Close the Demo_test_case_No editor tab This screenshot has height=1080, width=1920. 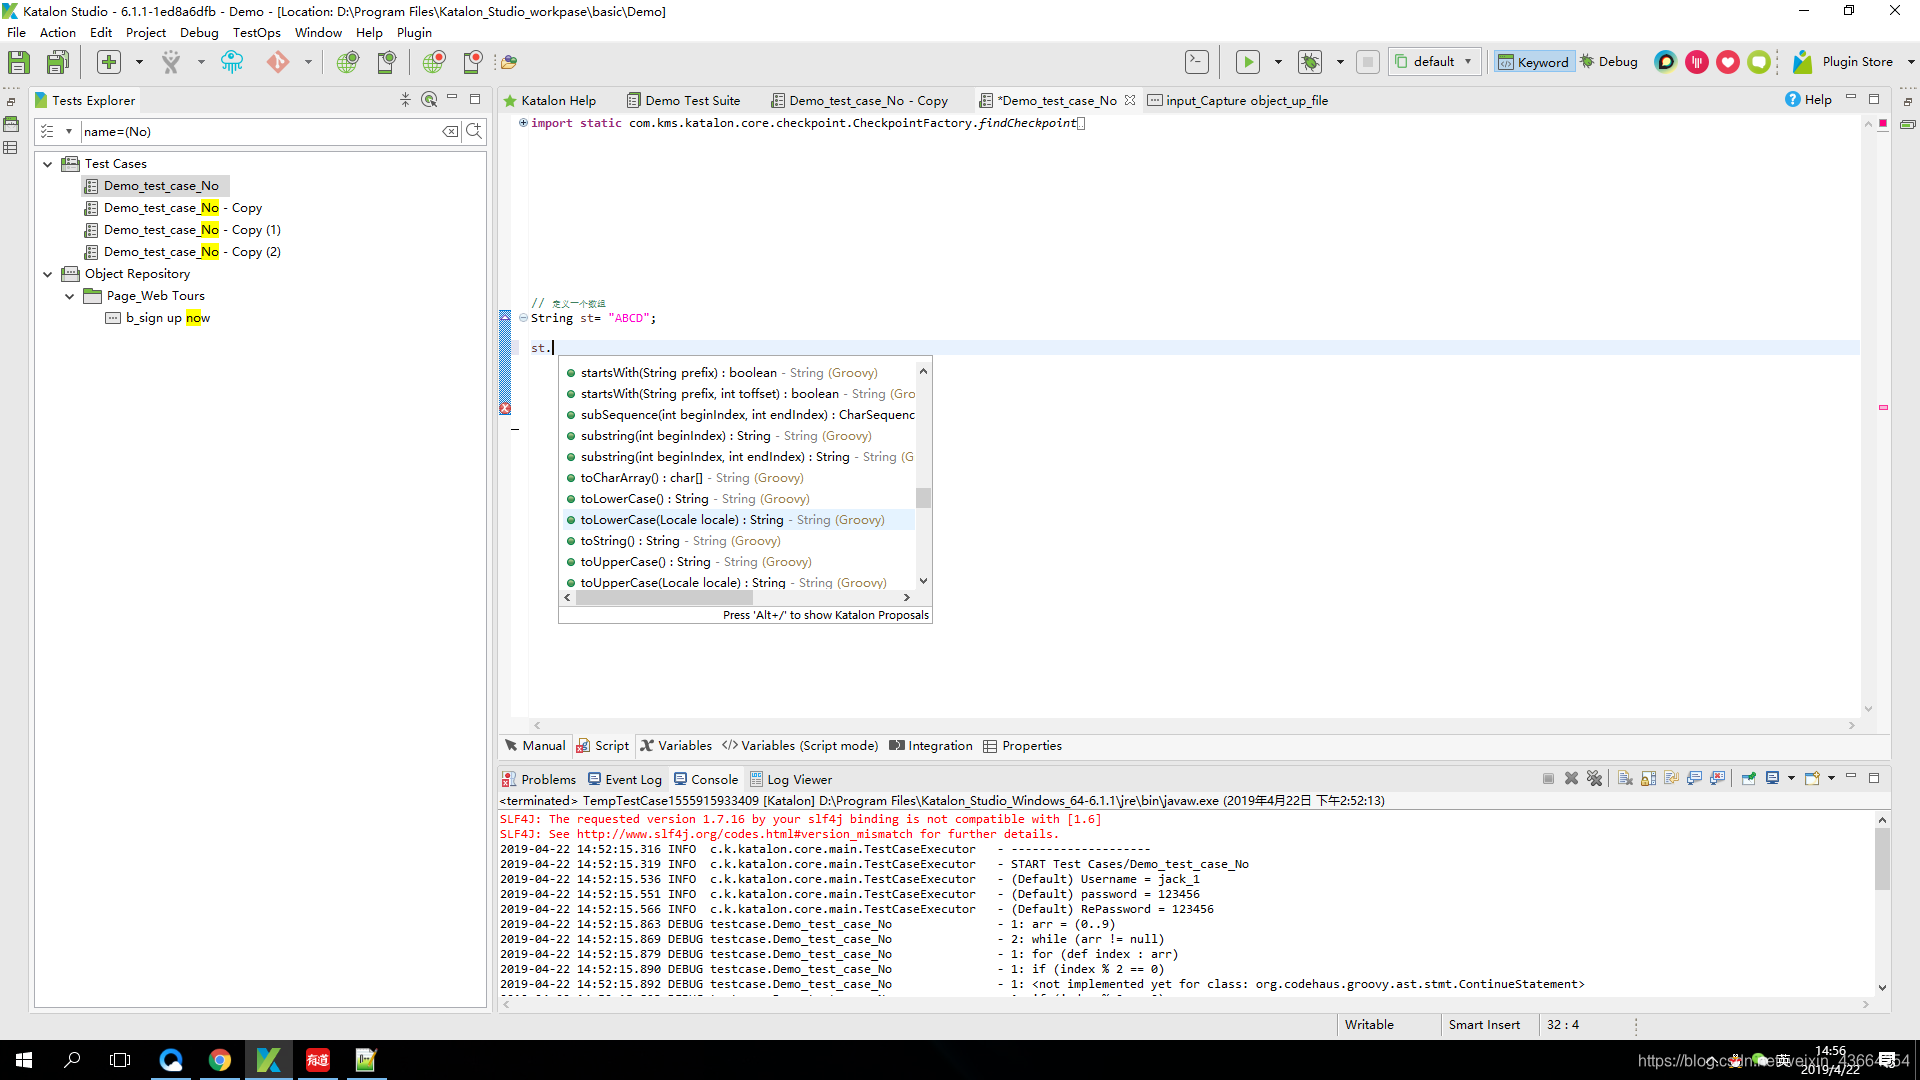pyautogui.click(x=1130, y=100)
